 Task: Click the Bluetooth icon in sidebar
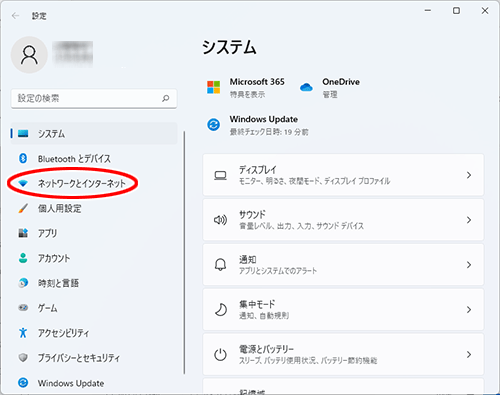23,158
